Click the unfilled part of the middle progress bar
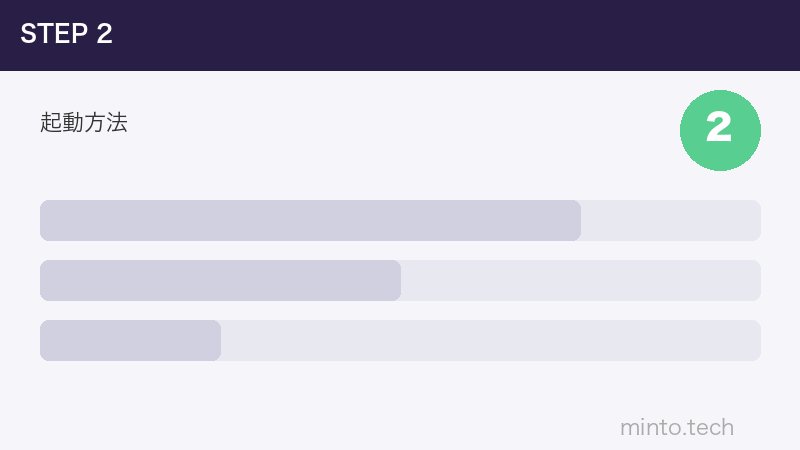The image size is (800, 450). 580,280
